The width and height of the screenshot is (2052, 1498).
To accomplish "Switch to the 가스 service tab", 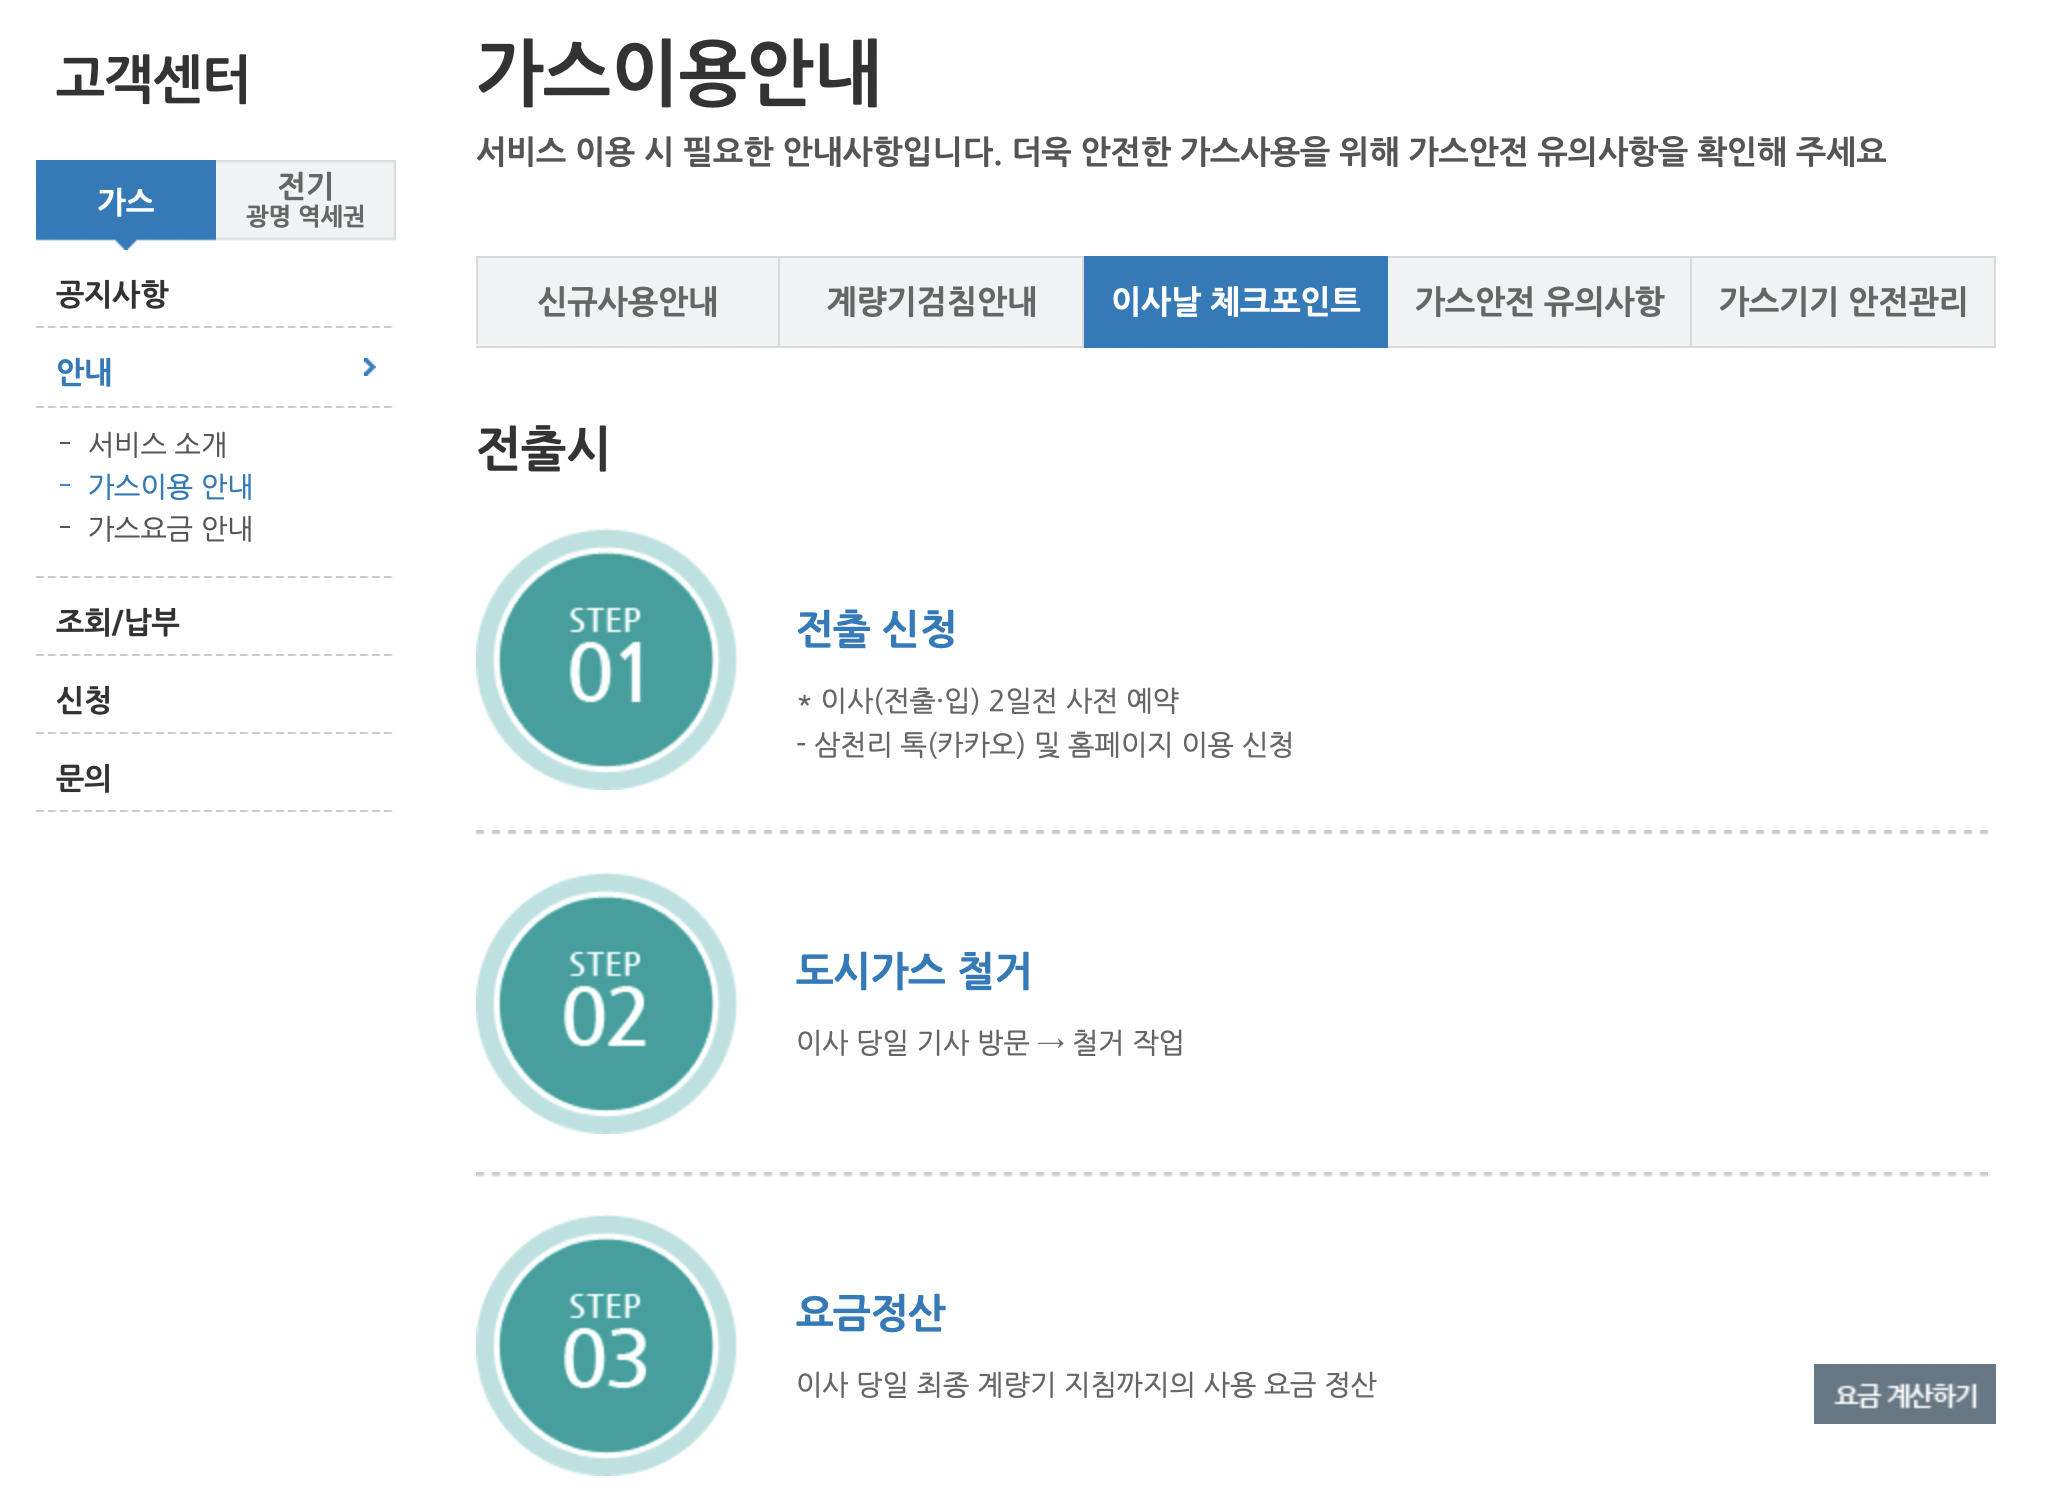I will pyautogui.click(x=126, y=200).
